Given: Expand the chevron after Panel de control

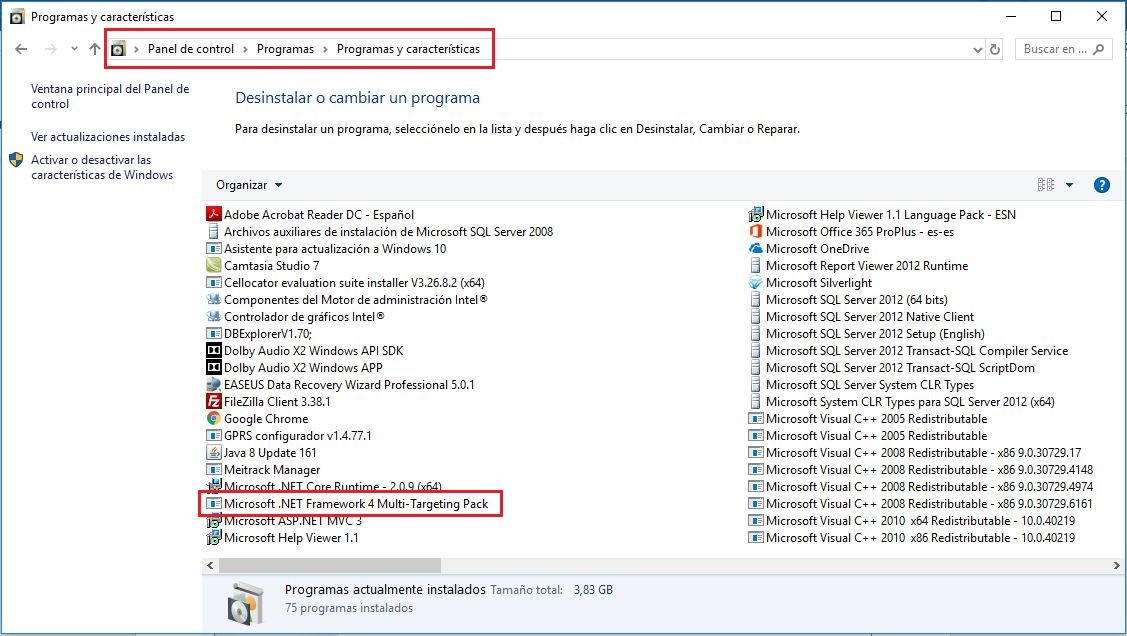Looking at the screenshot, I should click(x=245, y=49).
